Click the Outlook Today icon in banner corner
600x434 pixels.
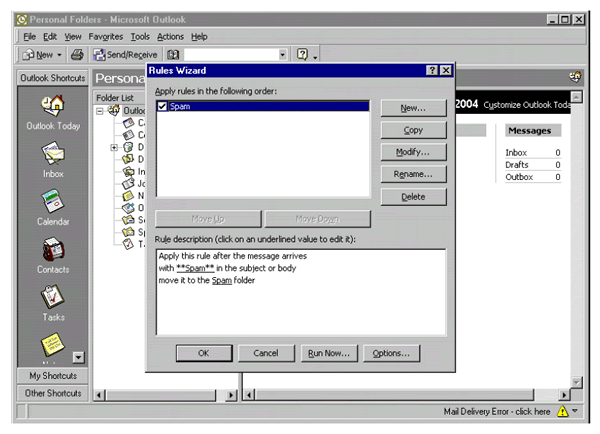coord(575,77)
